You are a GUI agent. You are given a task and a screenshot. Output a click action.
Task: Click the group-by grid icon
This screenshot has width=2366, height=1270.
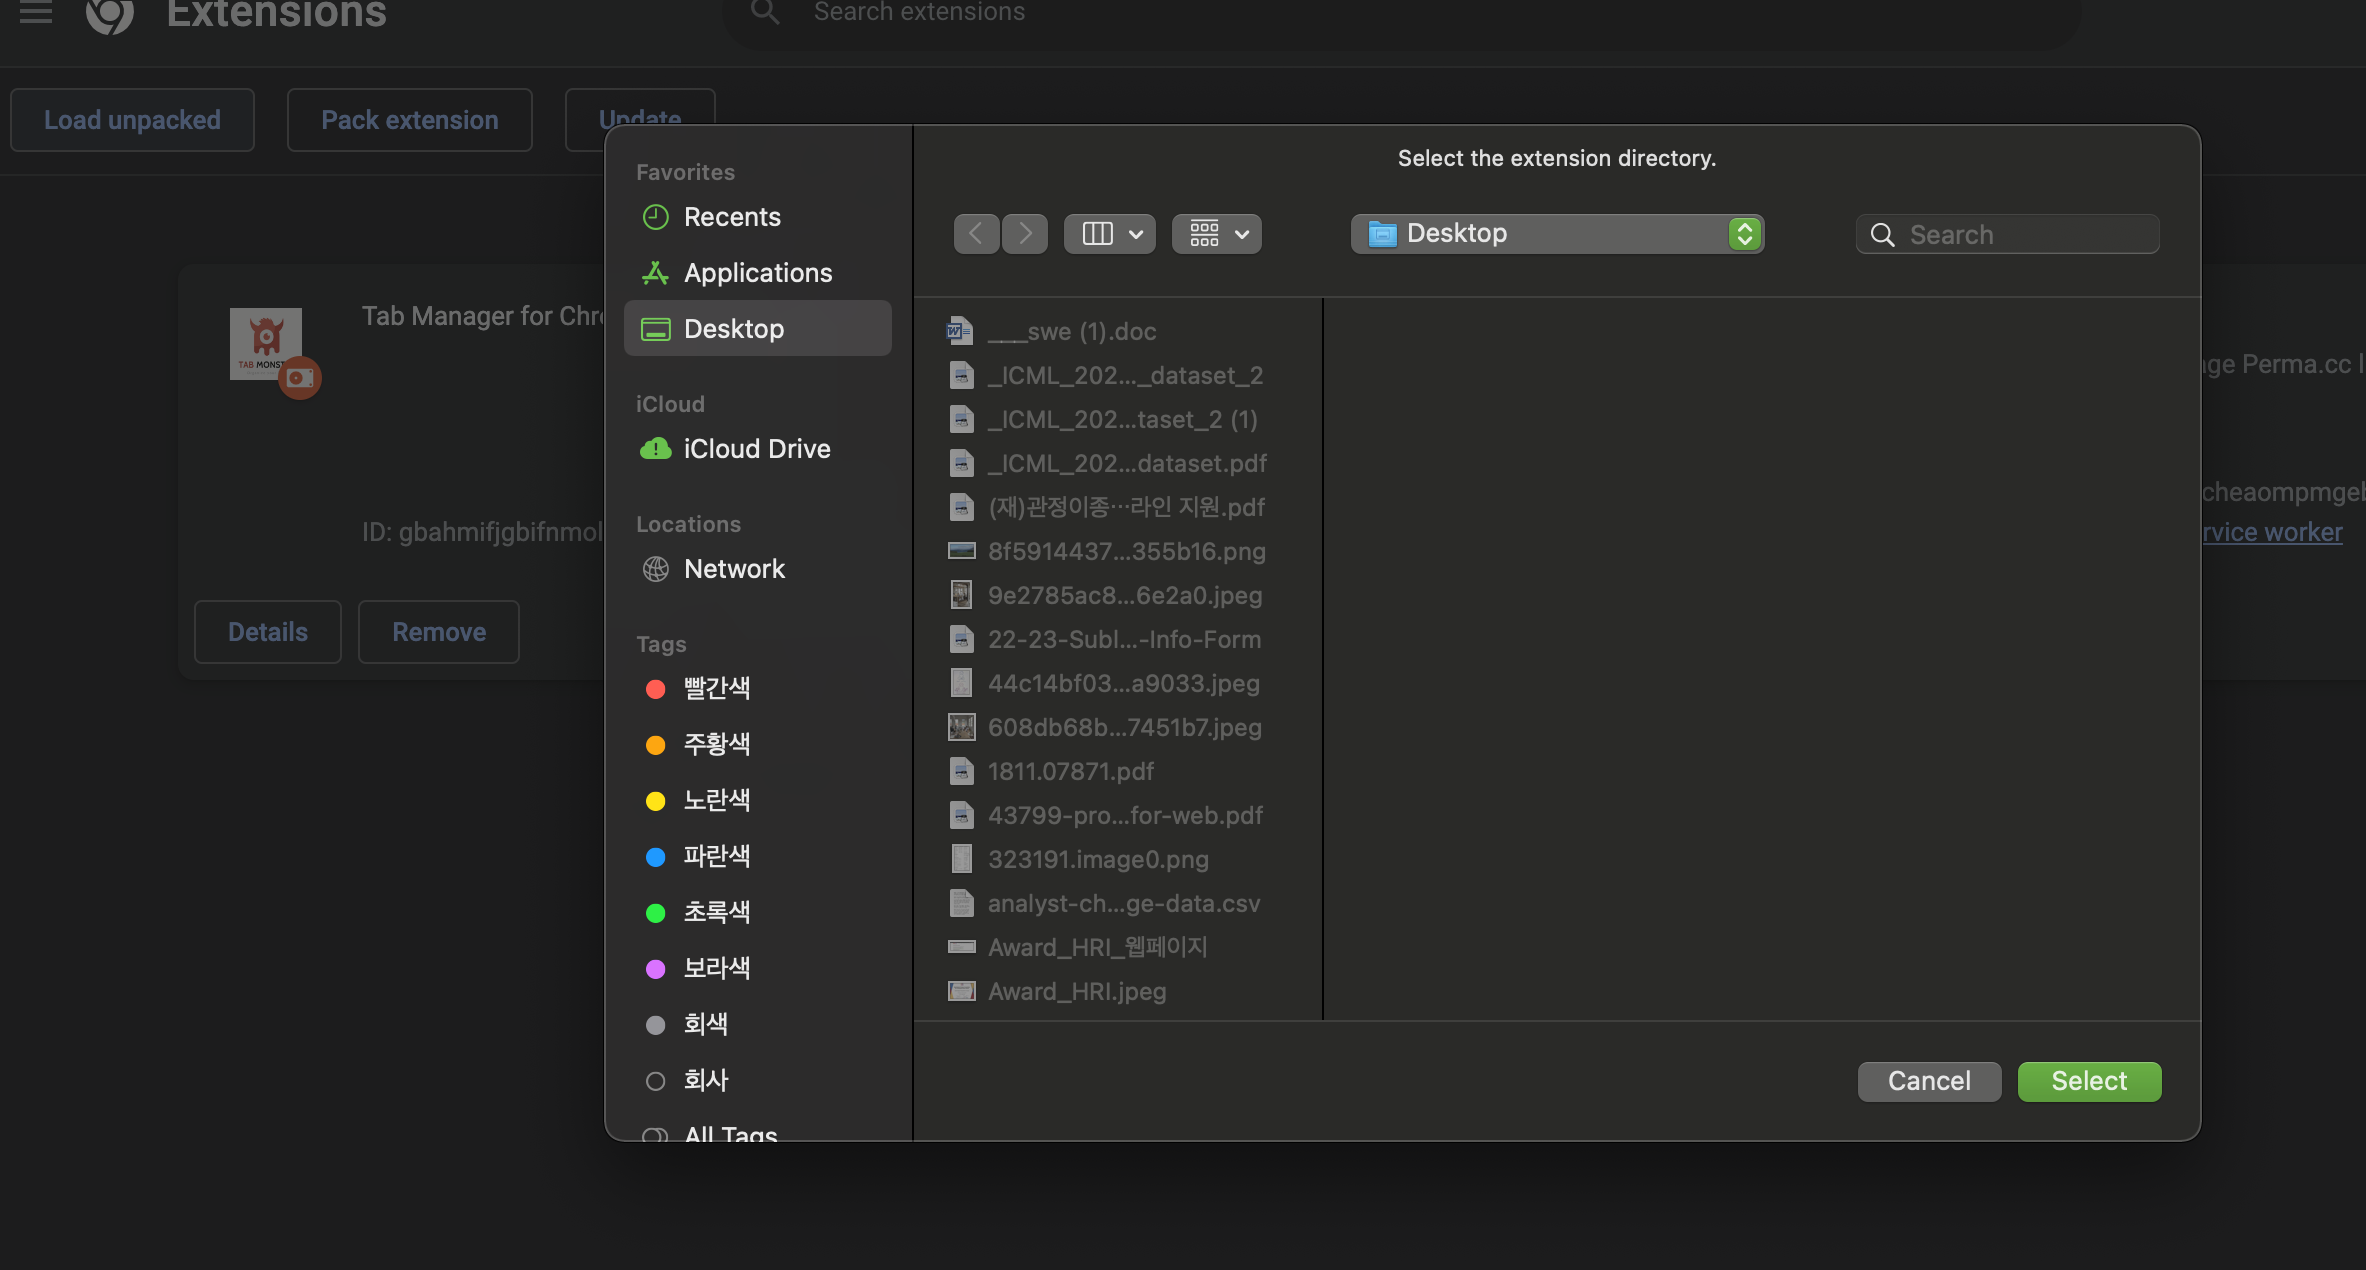pyautogui.click(x=1204, y=234)
